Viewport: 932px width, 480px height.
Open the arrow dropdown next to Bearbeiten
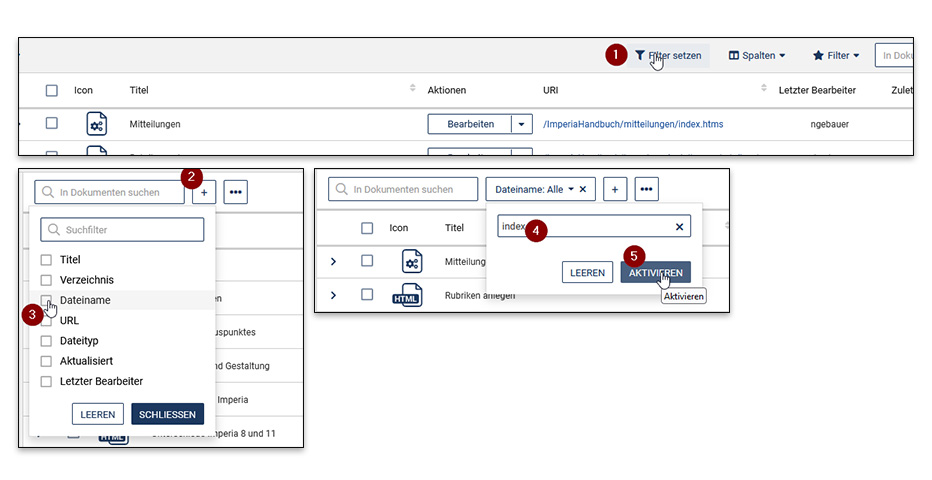tap(522, 124)
